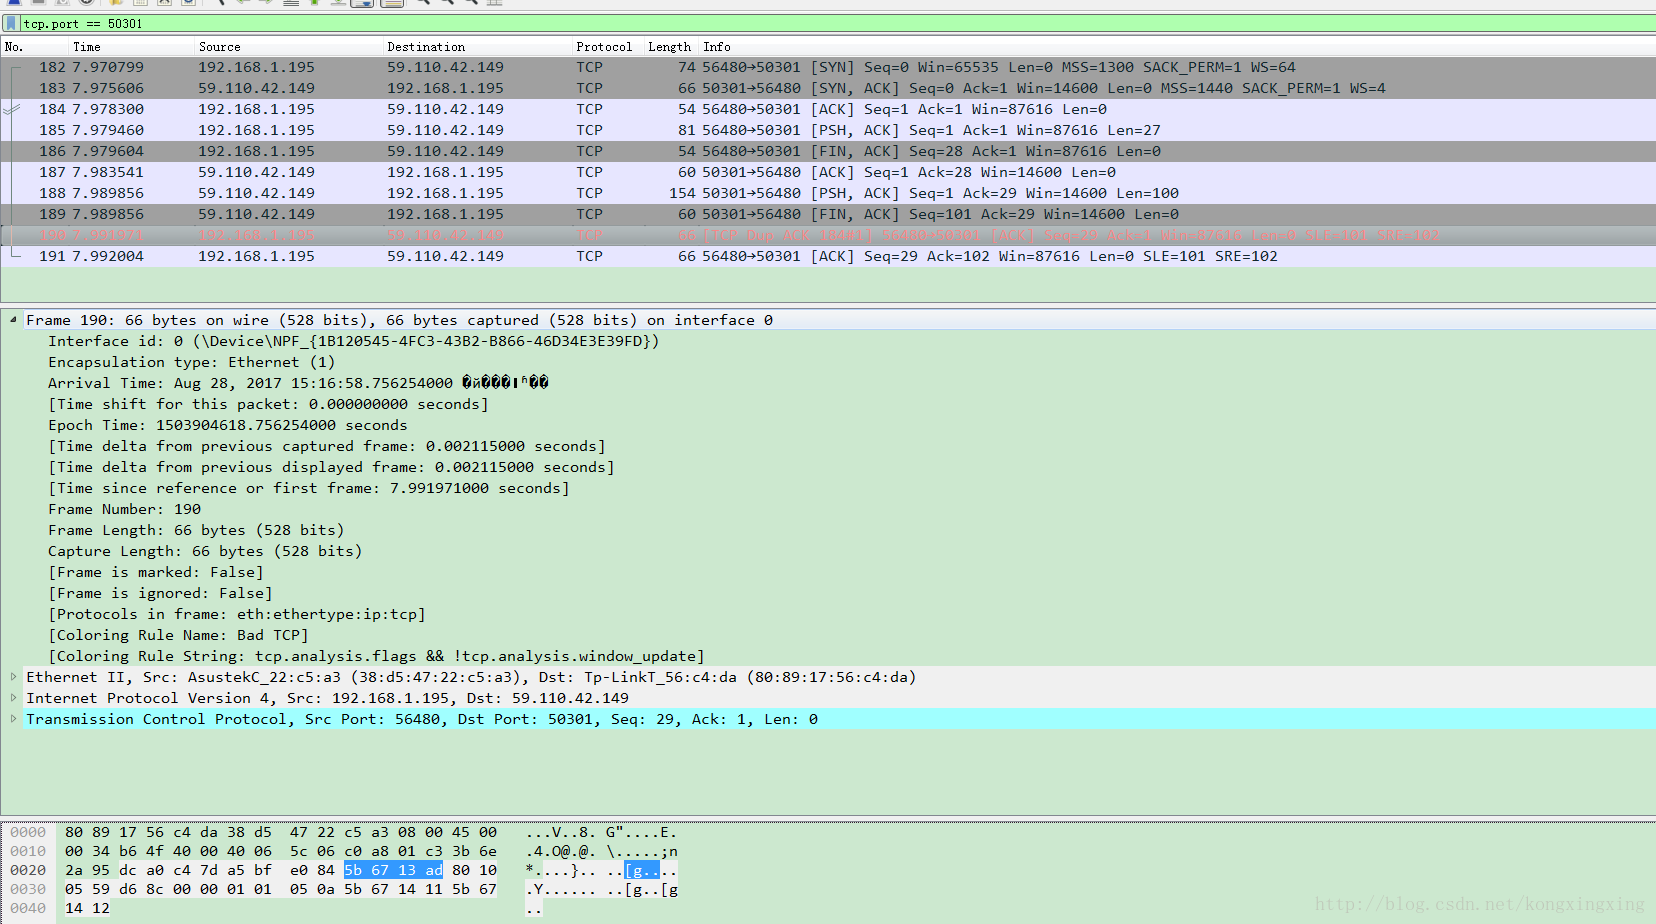Select the Ethernet II, Src: AsustekC line
This screenshot has width=1656, height=924.
click(471, 677)
